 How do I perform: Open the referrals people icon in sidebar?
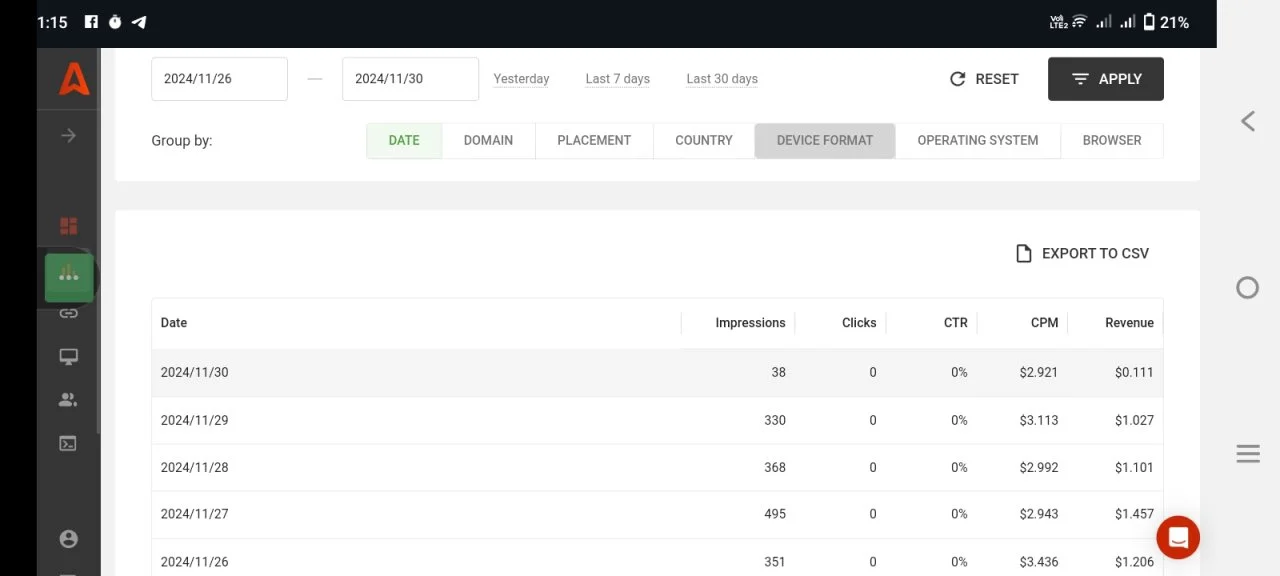pyautogui.click(x=68, y=400)
